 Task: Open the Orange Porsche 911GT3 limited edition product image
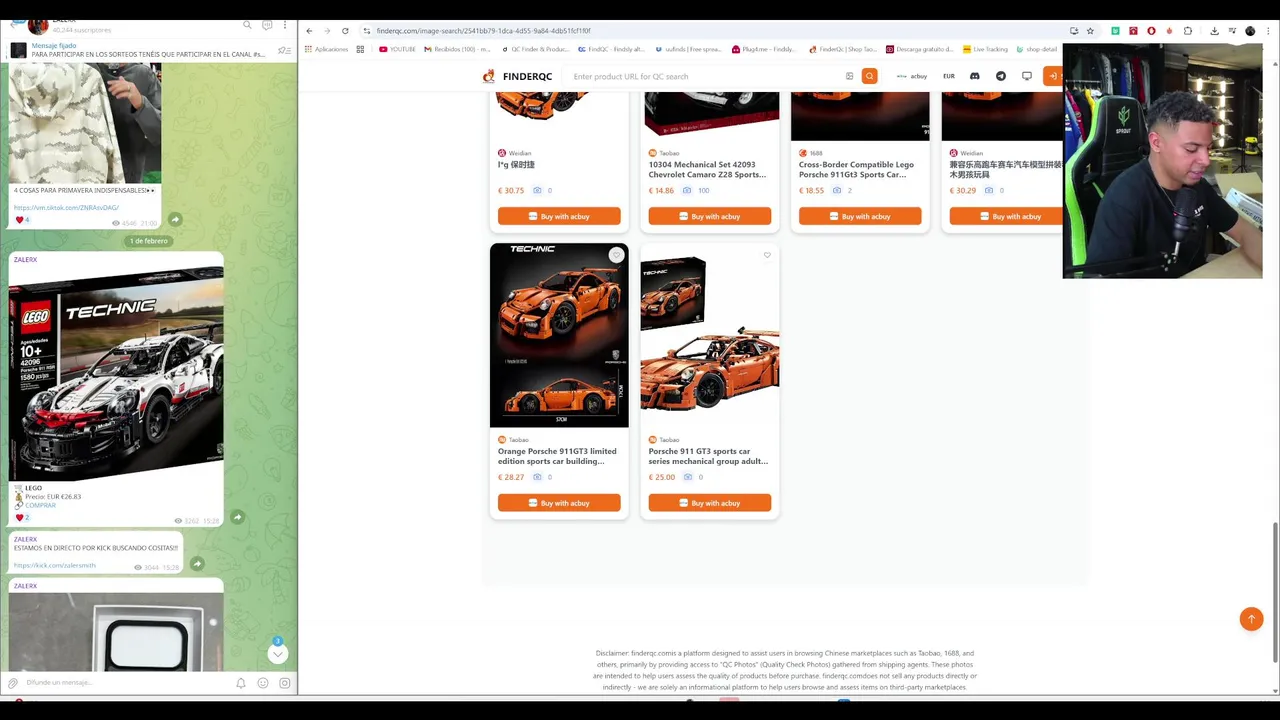(559, 335)
